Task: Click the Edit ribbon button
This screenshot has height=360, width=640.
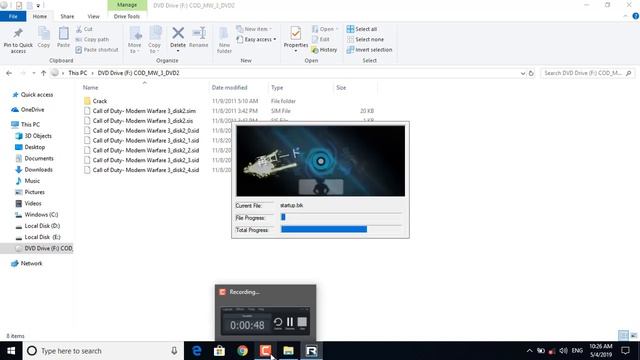Action: 321,39
